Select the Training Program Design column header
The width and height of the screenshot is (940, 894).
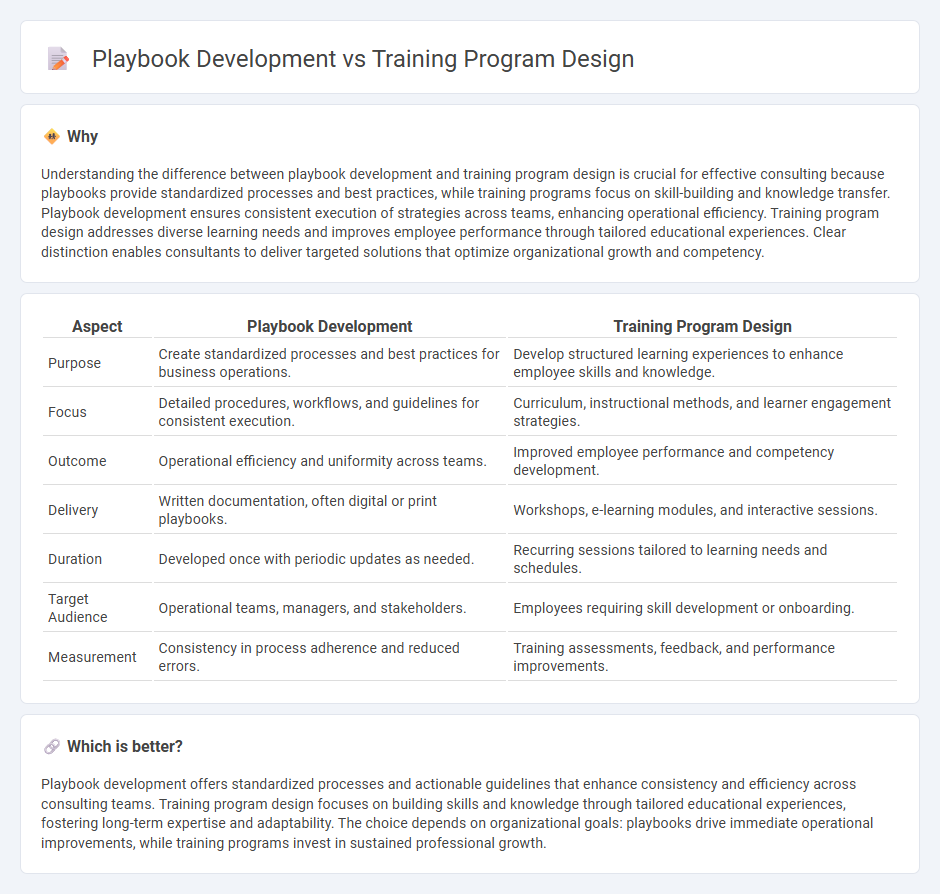click(x=703, y=326)
